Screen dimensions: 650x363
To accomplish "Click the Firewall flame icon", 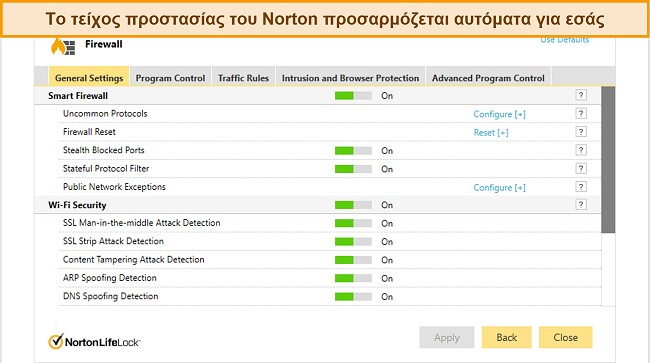I will click(x=63, y=46).
